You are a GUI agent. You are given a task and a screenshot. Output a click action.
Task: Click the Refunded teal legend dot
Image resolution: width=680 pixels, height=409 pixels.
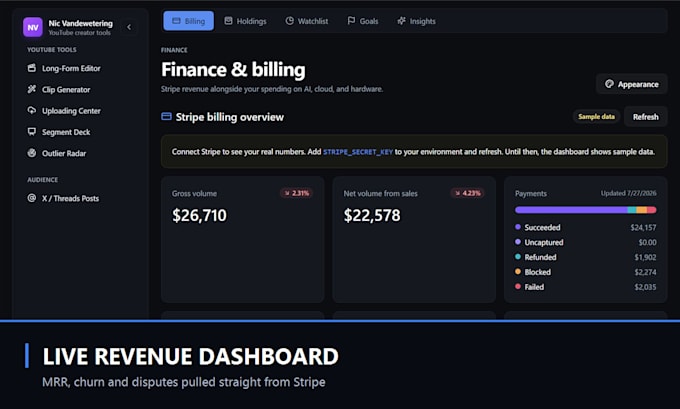click(x=517, y=256)
